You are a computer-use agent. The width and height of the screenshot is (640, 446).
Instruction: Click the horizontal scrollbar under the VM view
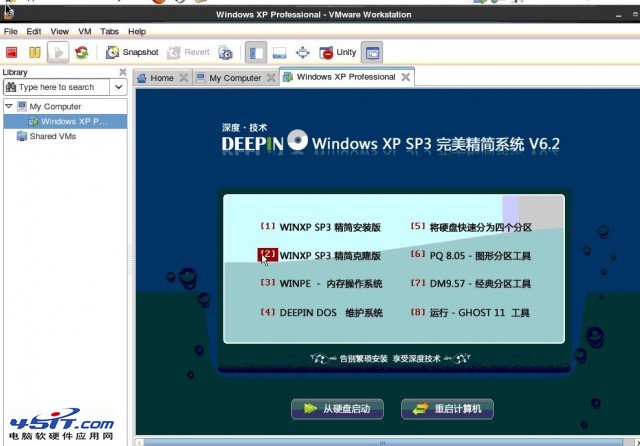point(383,442)
